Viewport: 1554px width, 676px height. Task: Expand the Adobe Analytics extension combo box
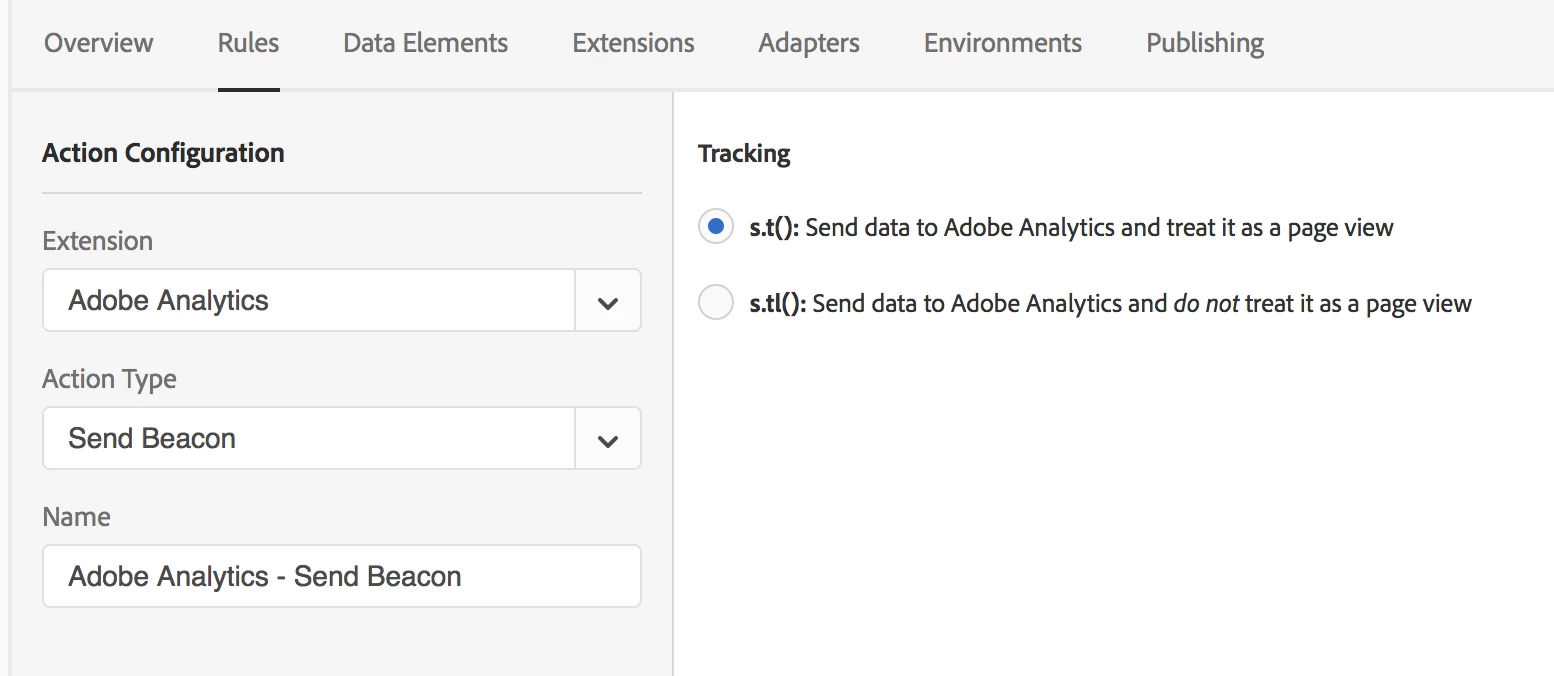click(308, 301)
